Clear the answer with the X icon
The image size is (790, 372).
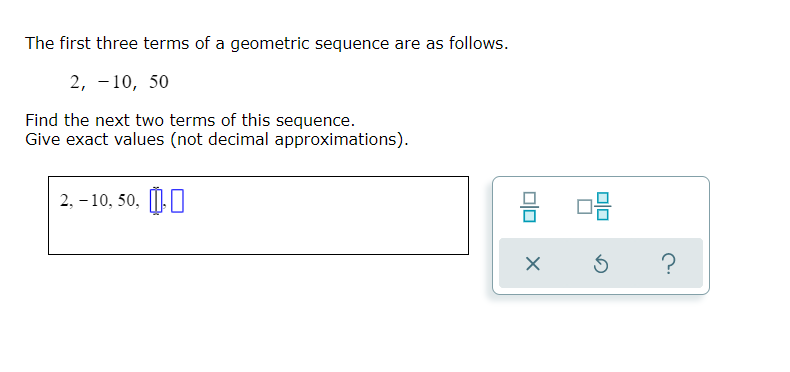pos(533,264)
